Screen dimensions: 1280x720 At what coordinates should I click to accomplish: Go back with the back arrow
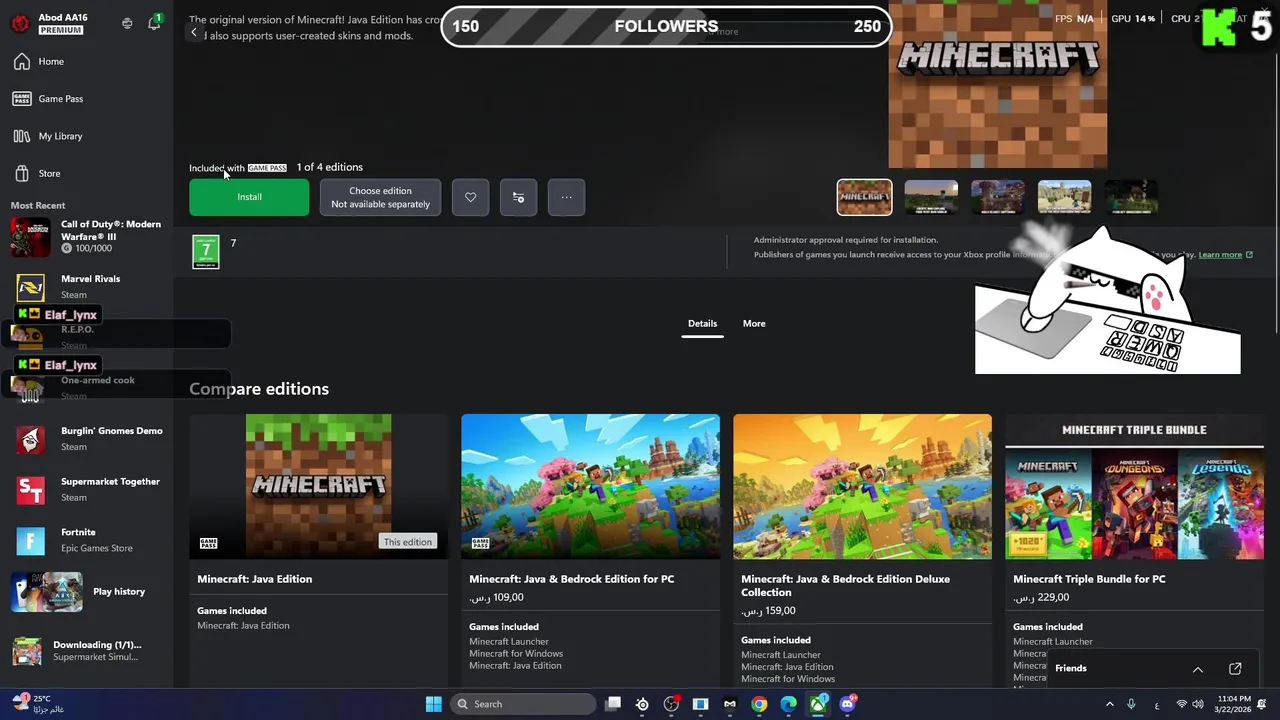pos(194,32)
